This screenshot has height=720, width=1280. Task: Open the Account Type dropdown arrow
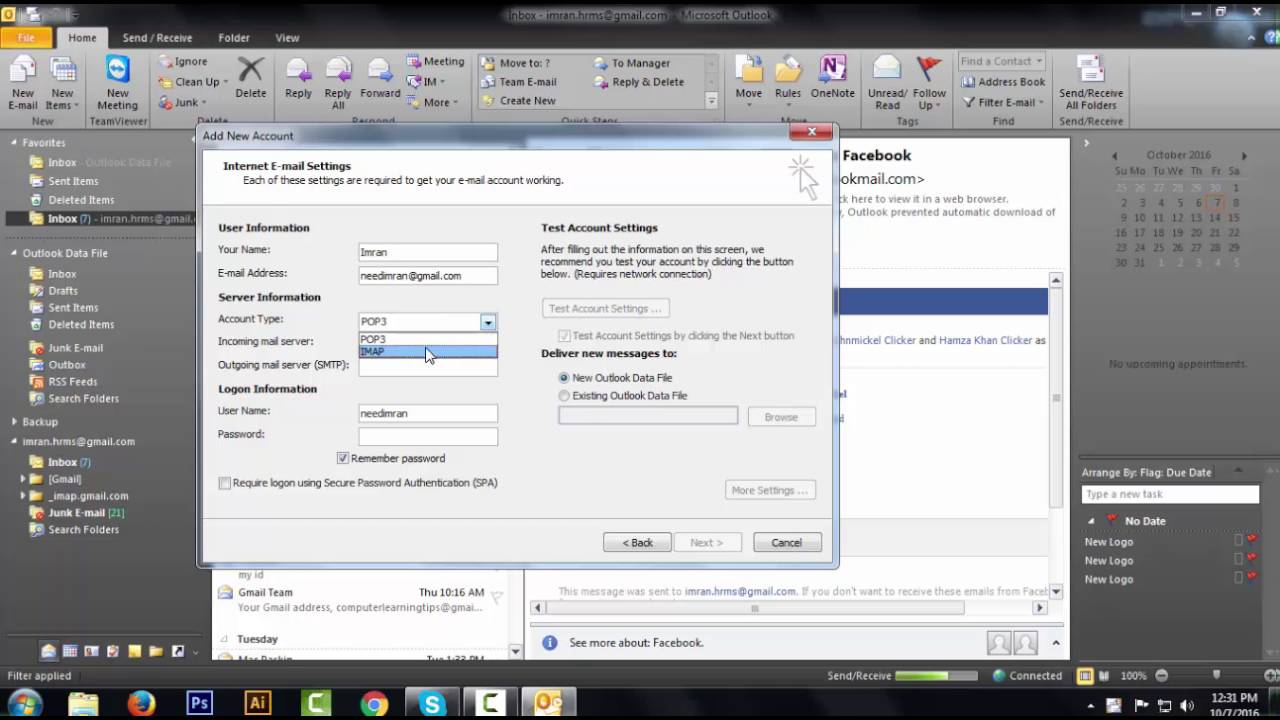487,322
